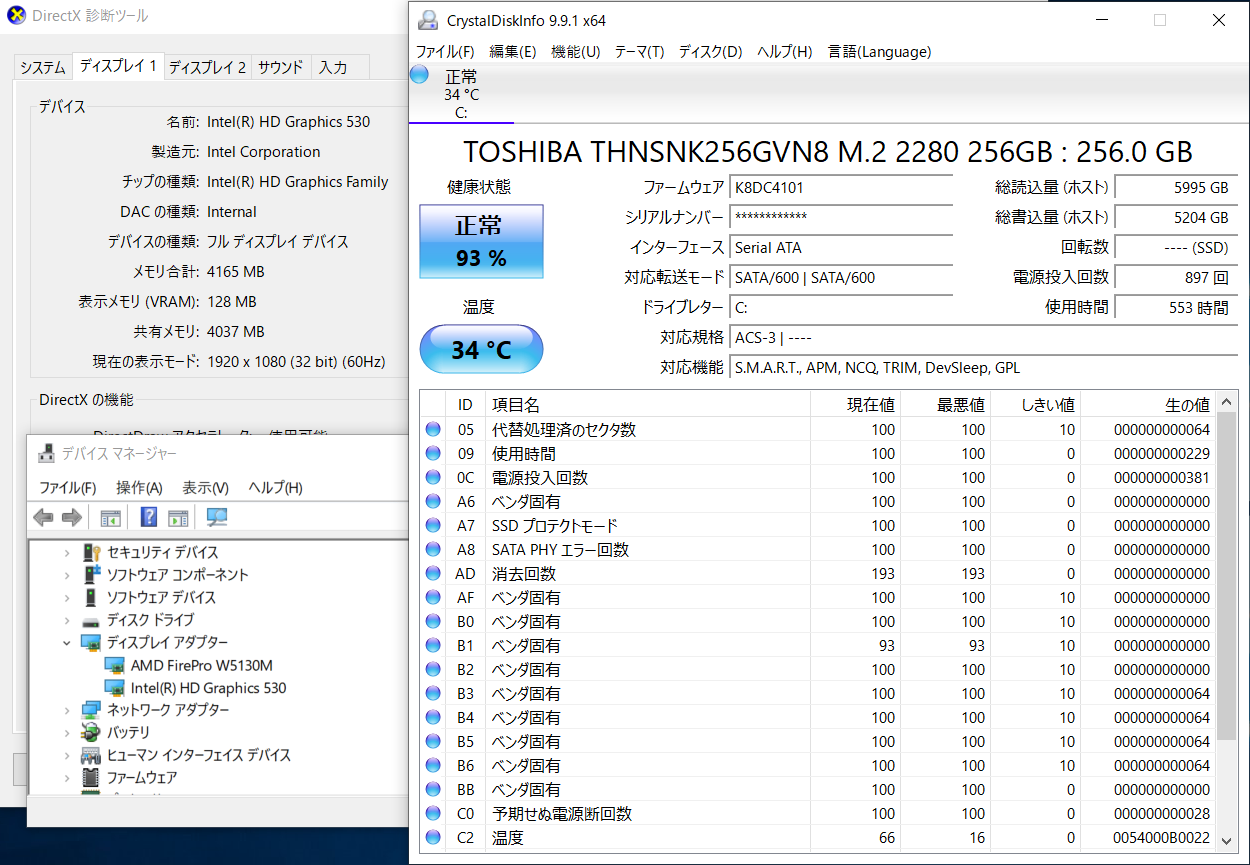Click the human interface devices category icon

tap(91, 755)
